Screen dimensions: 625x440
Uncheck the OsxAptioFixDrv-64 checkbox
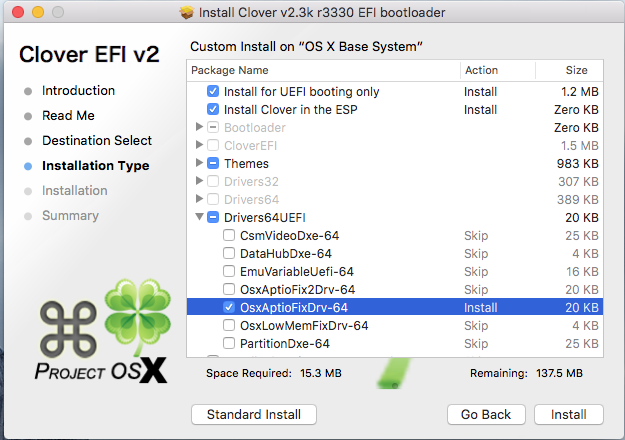tap(229, 307)
